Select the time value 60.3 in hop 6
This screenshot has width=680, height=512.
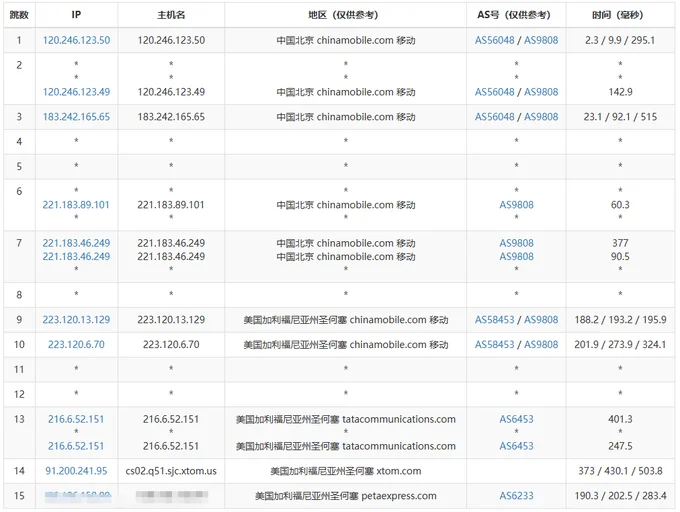pos(620,205)
